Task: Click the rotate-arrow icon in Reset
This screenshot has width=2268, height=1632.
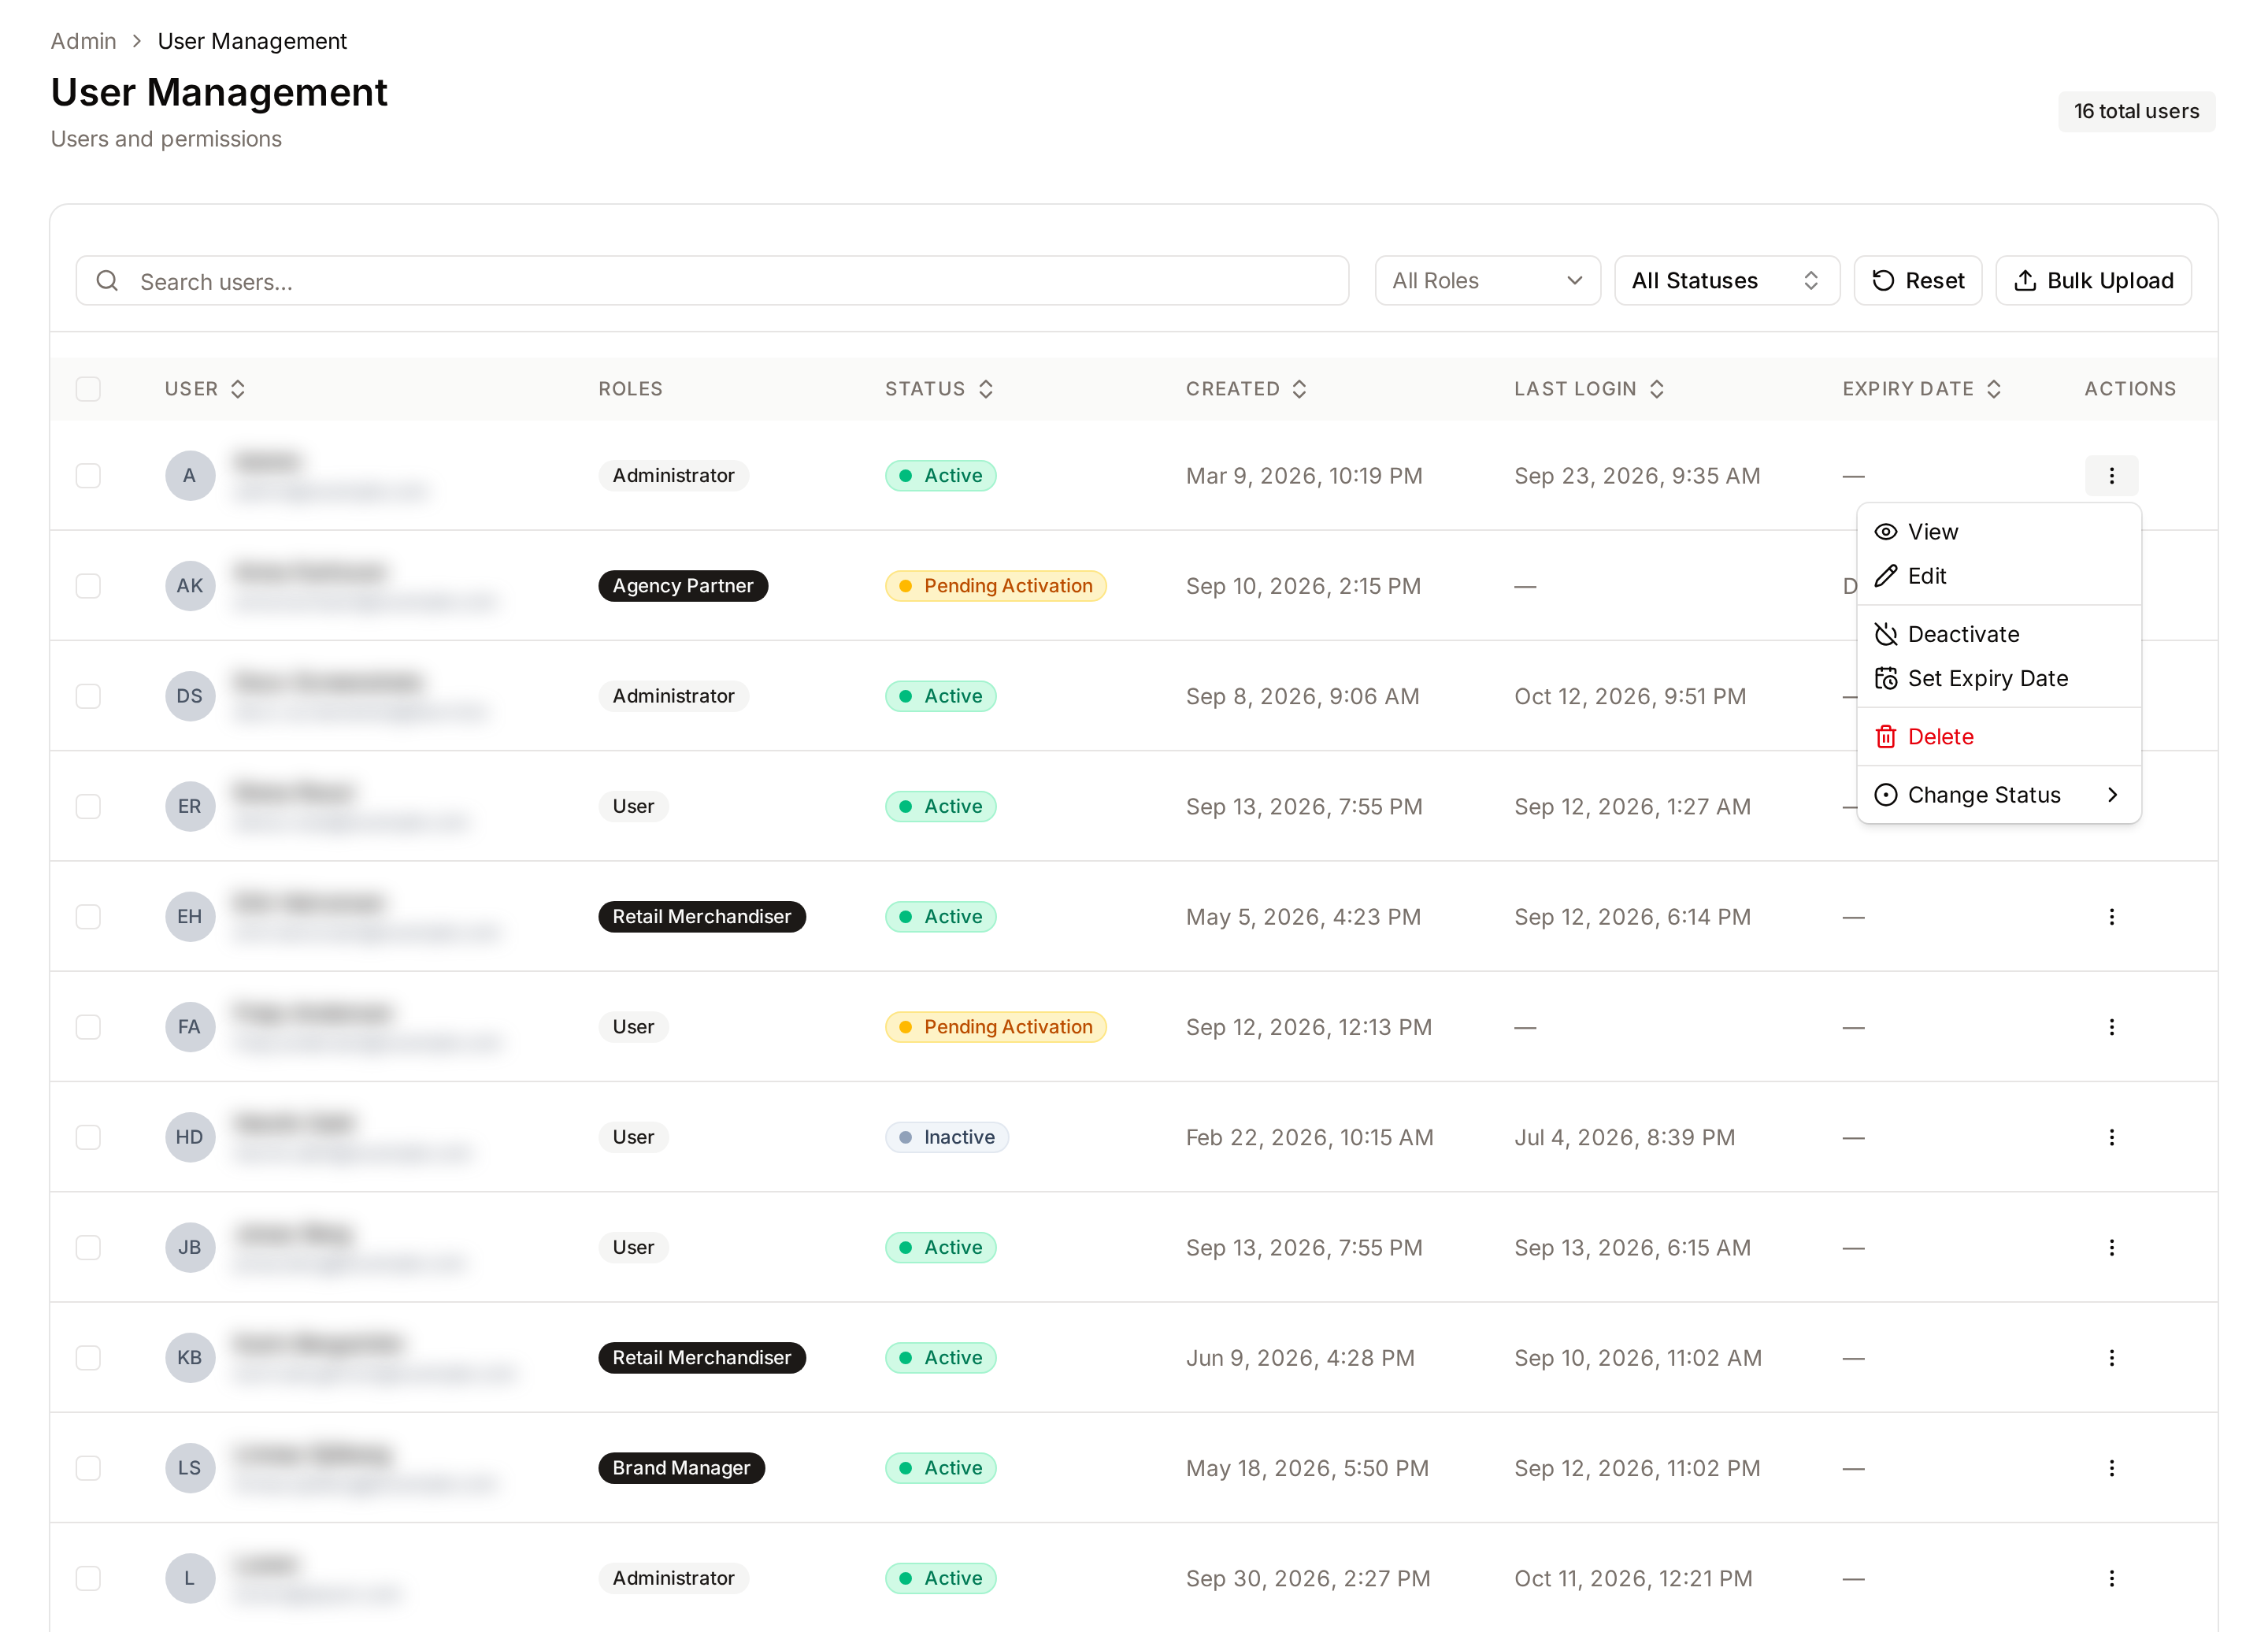Action: 1883,281
